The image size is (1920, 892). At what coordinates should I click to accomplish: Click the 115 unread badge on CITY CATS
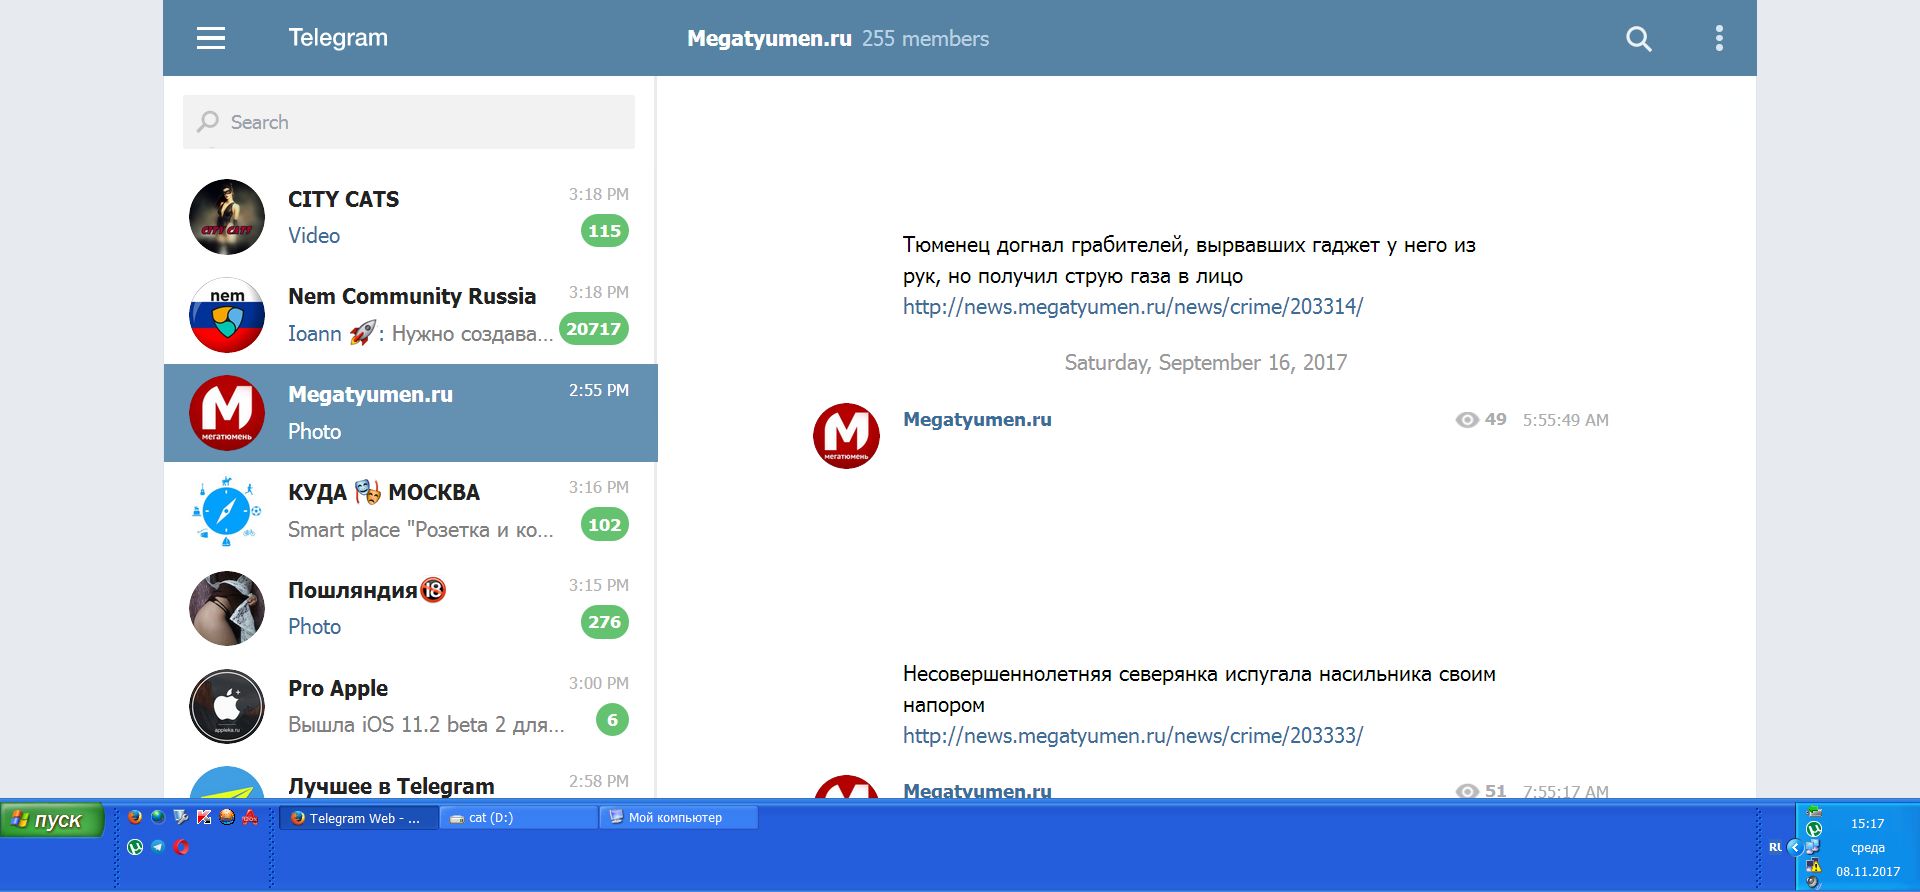tap(604, 231)
